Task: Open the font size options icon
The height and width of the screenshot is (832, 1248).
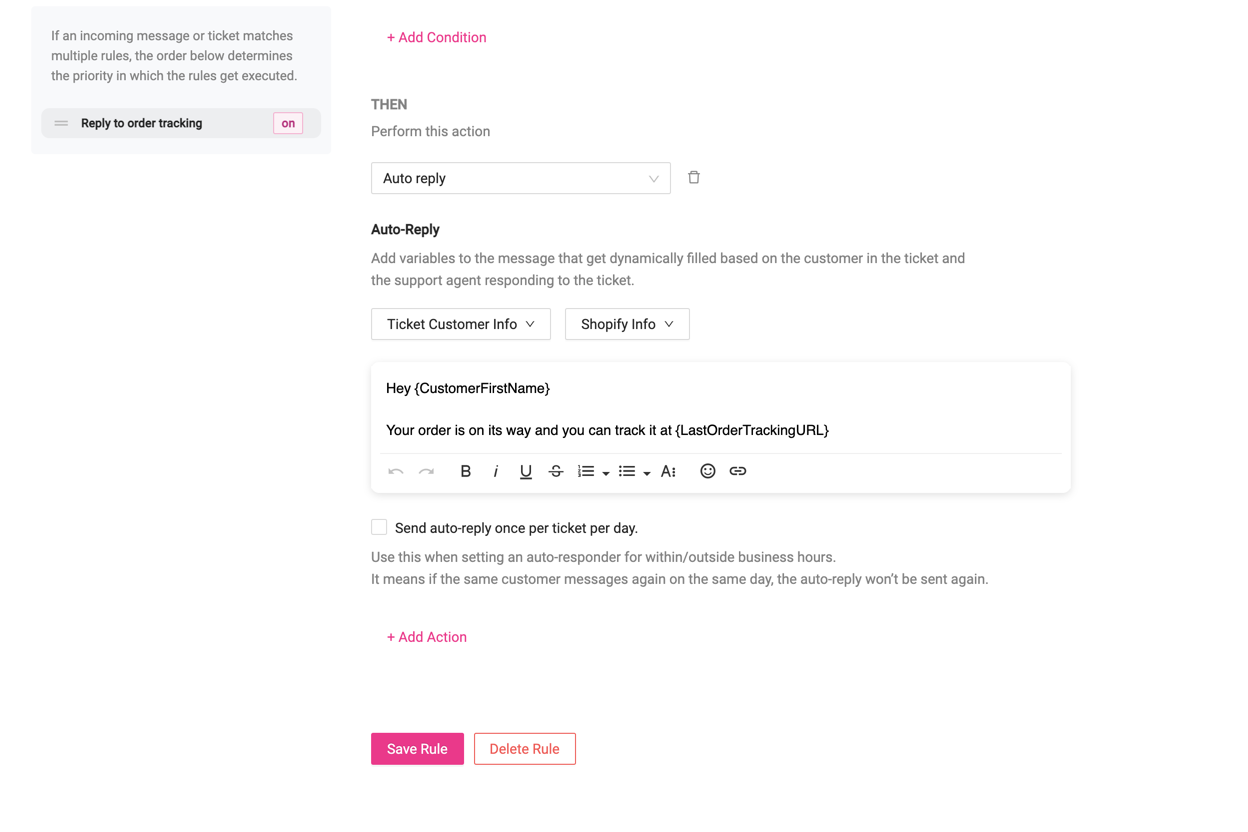Action: pos(668,471)
